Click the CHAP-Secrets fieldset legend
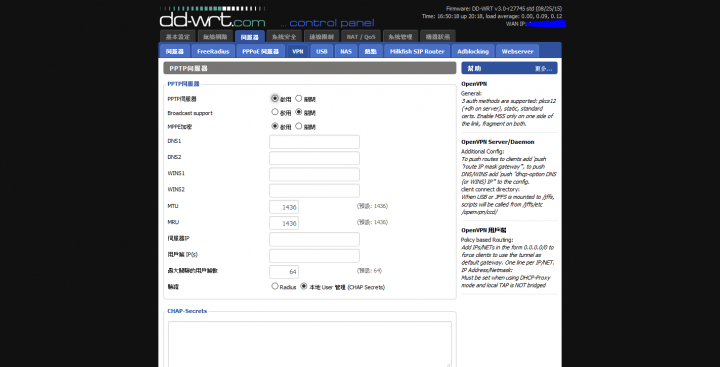The image size is (720, 367). tap(187, 311)
